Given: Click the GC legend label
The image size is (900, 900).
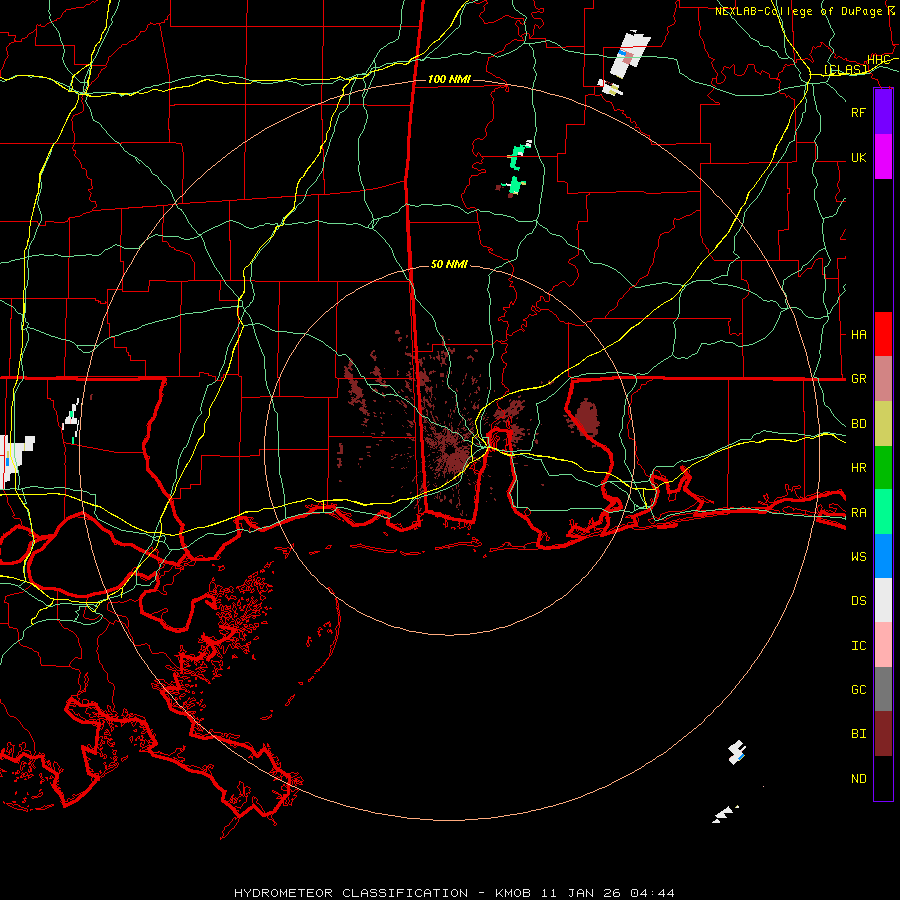Looking at the screenshot, I should [858, 689].
